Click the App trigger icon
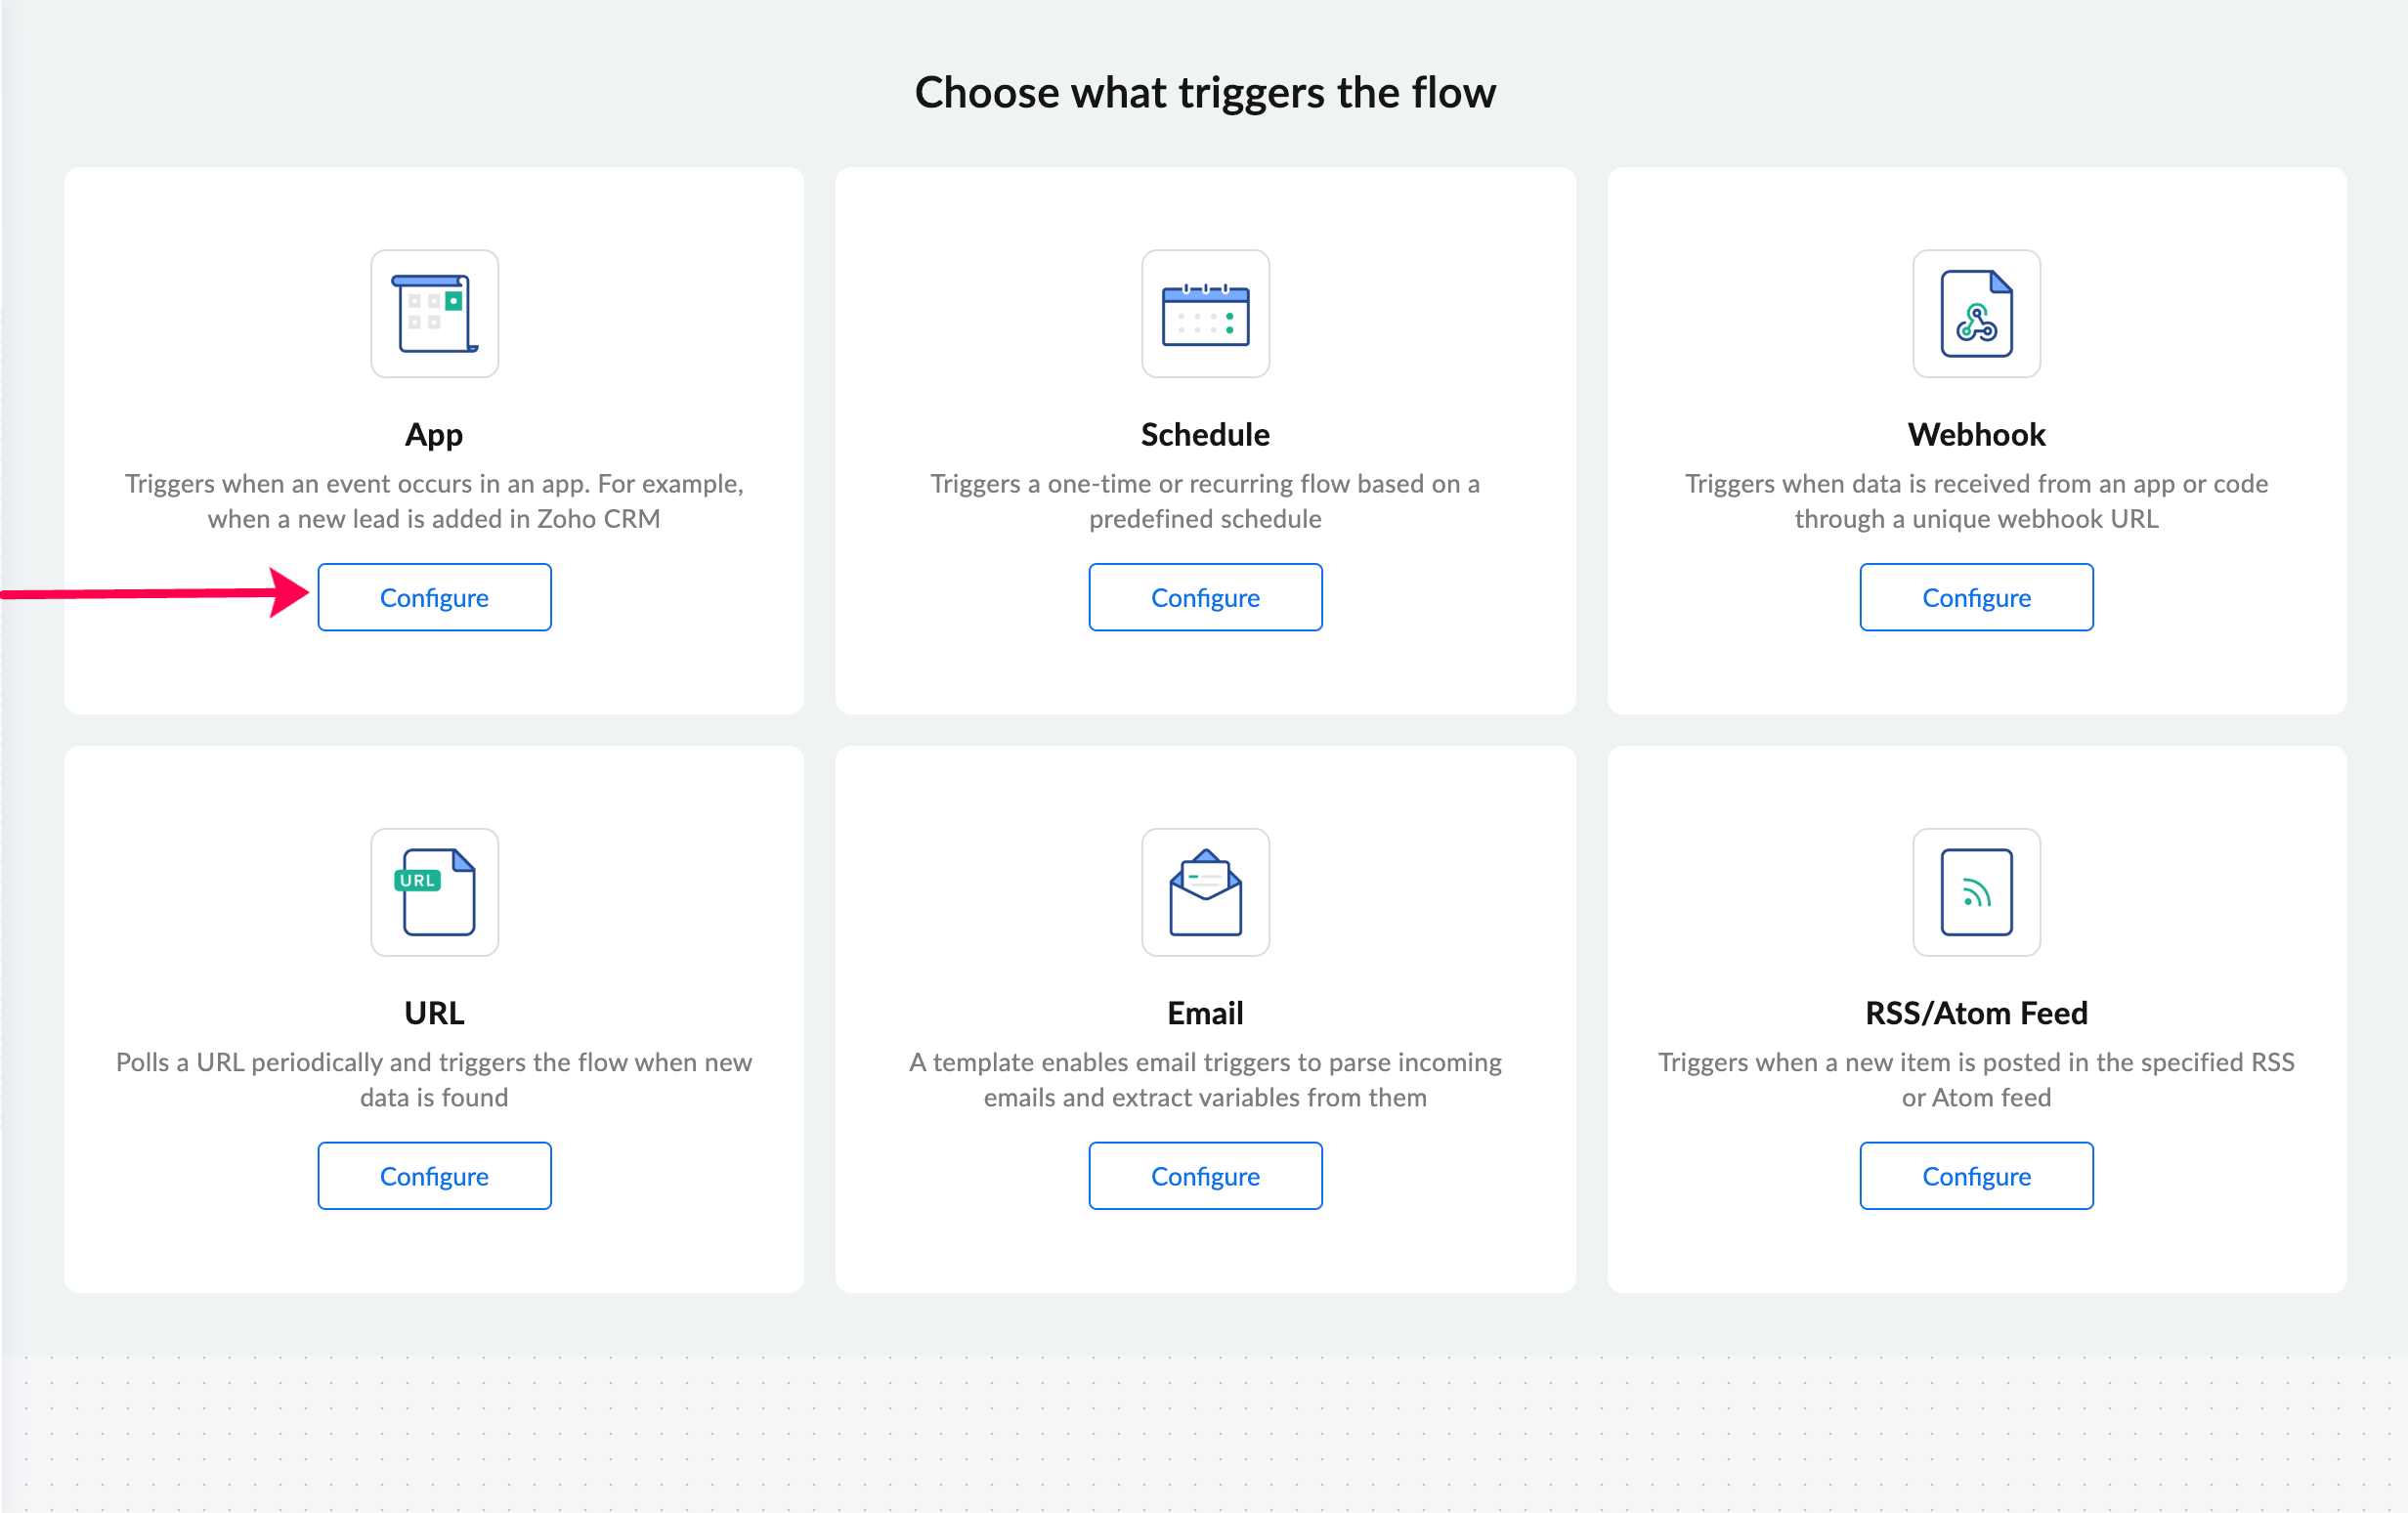The image size is (2408, 1513). (434, 314)
